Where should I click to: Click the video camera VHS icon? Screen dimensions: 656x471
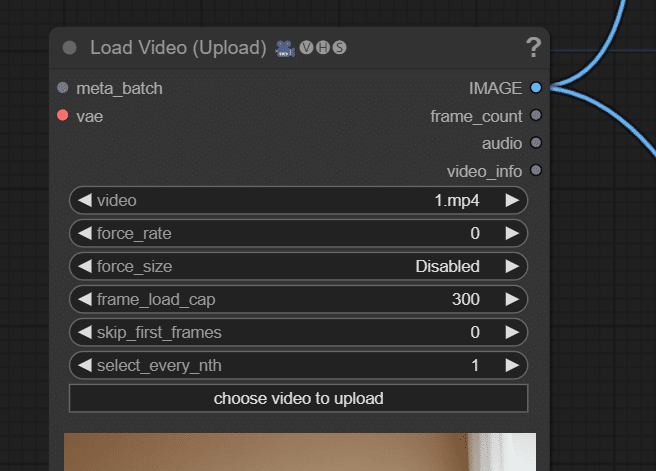coord(285,48)
